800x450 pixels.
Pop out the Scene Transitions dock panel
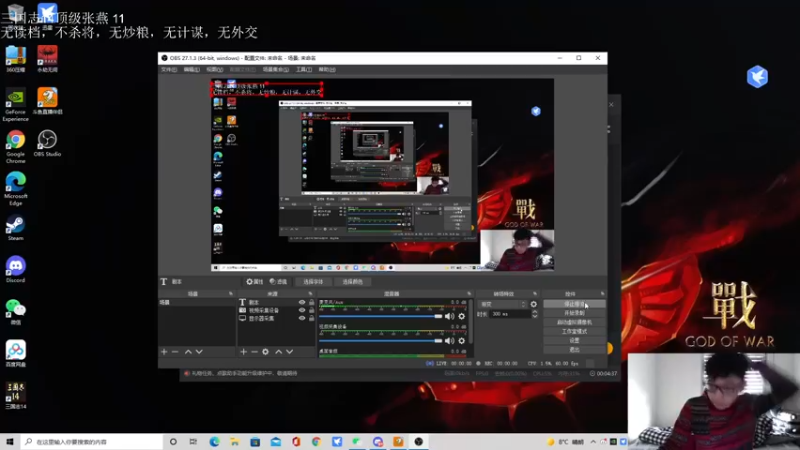535,294
